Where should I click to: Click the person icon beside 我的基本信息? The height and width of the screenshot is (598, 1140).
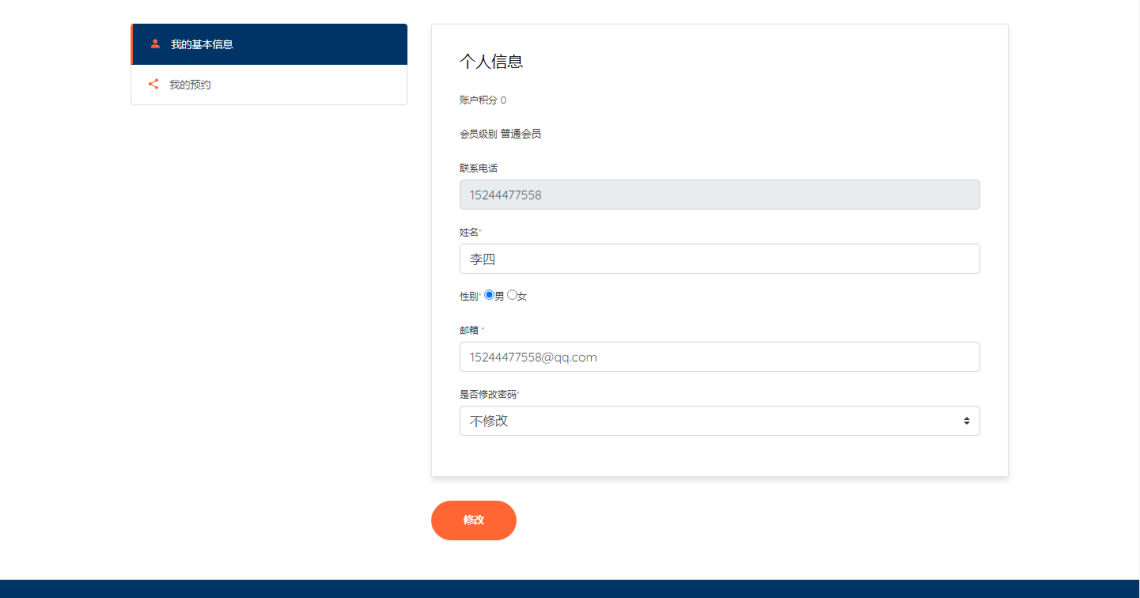(x=153, y=43)
